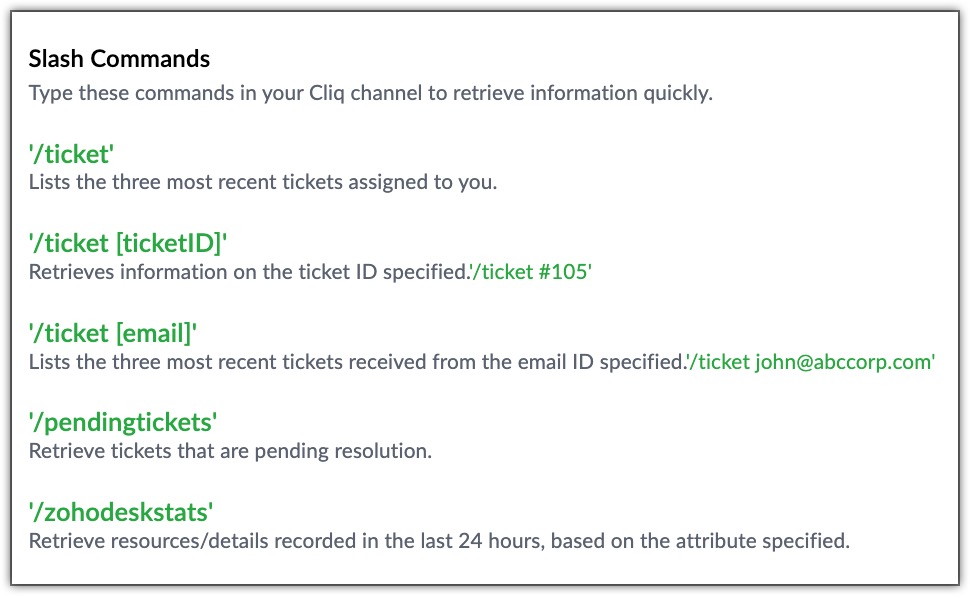Click the '#105' ticket number
Image resolution: width=970 pixels, height=596 pixels.
(563, 272)
